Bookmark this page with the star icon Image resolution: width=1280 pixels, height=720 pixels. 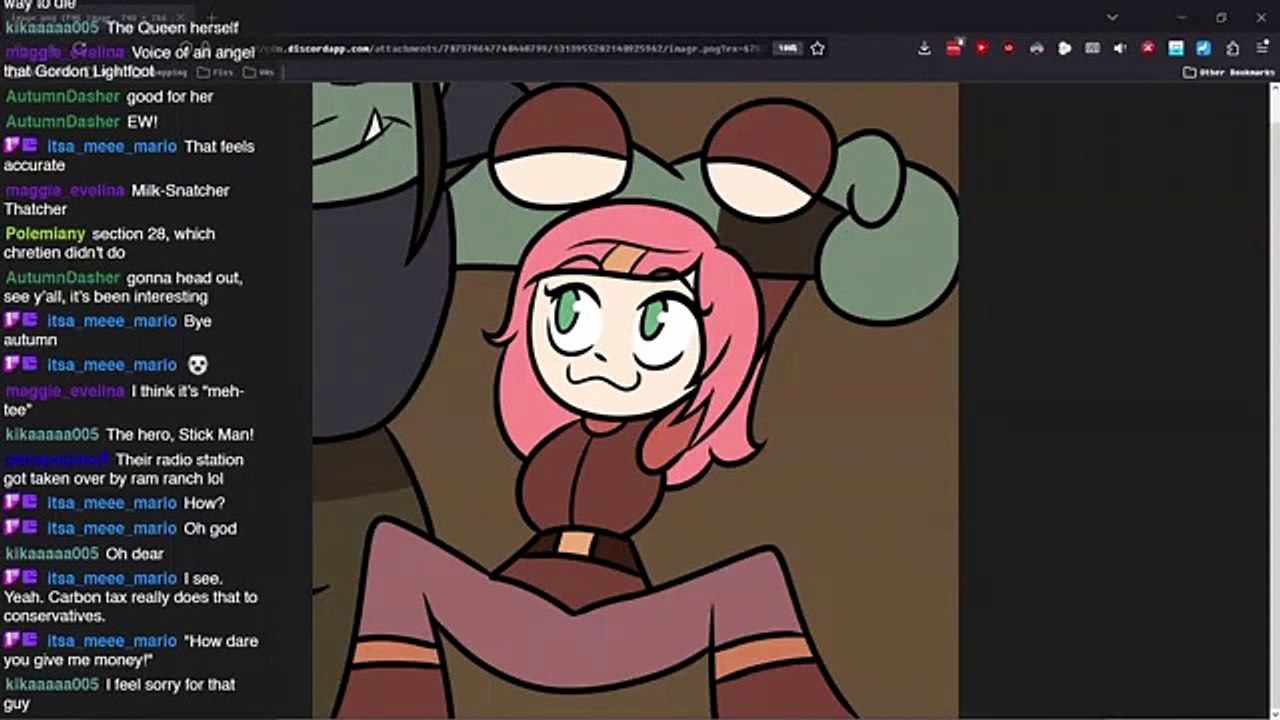click(x=818, y=48)
